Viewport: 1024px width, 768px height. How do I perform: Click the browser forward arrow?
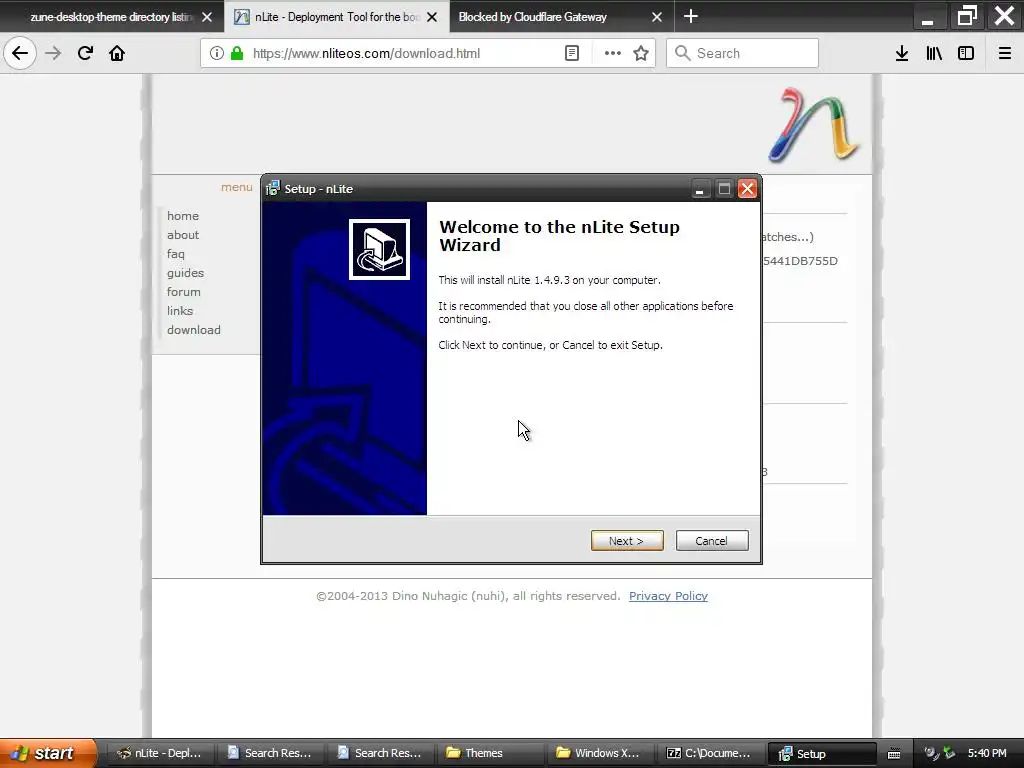53,54
